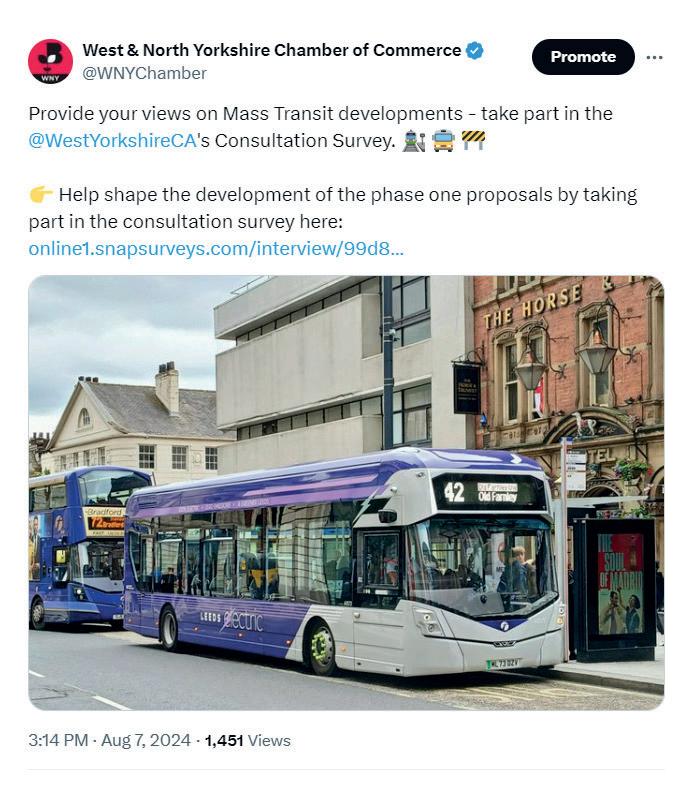Image resolution: width=693 pixels, height=800 pixels.
Task: Open the online1.snapsurveys.com survey link
Action: tap(216, 249)
